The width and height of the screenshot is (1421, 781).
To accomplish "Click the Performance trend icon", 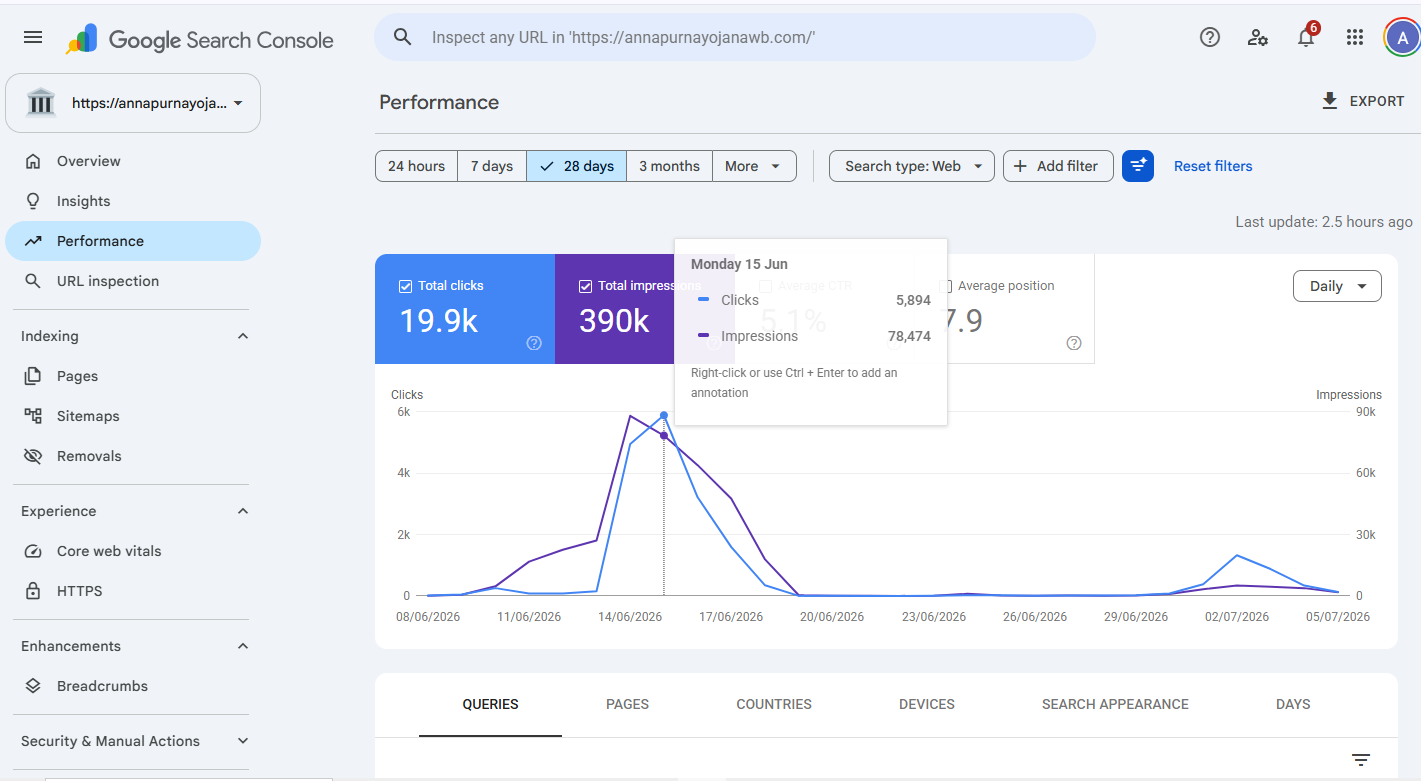I will [x=33, y=241].
